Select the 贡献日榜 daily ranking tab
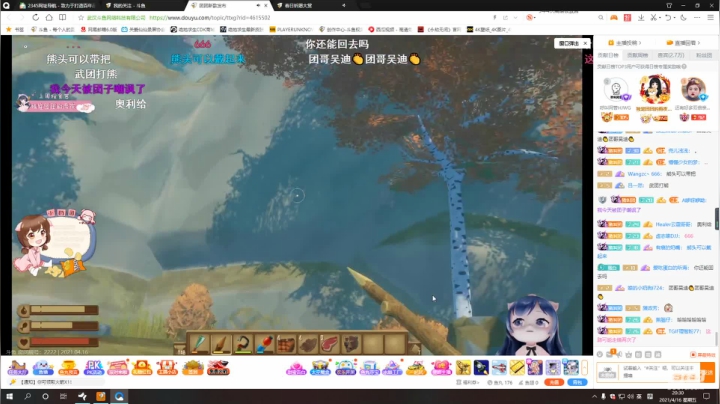Image resolution: width=720 pixels, height=404 pixels. [608, 55]
